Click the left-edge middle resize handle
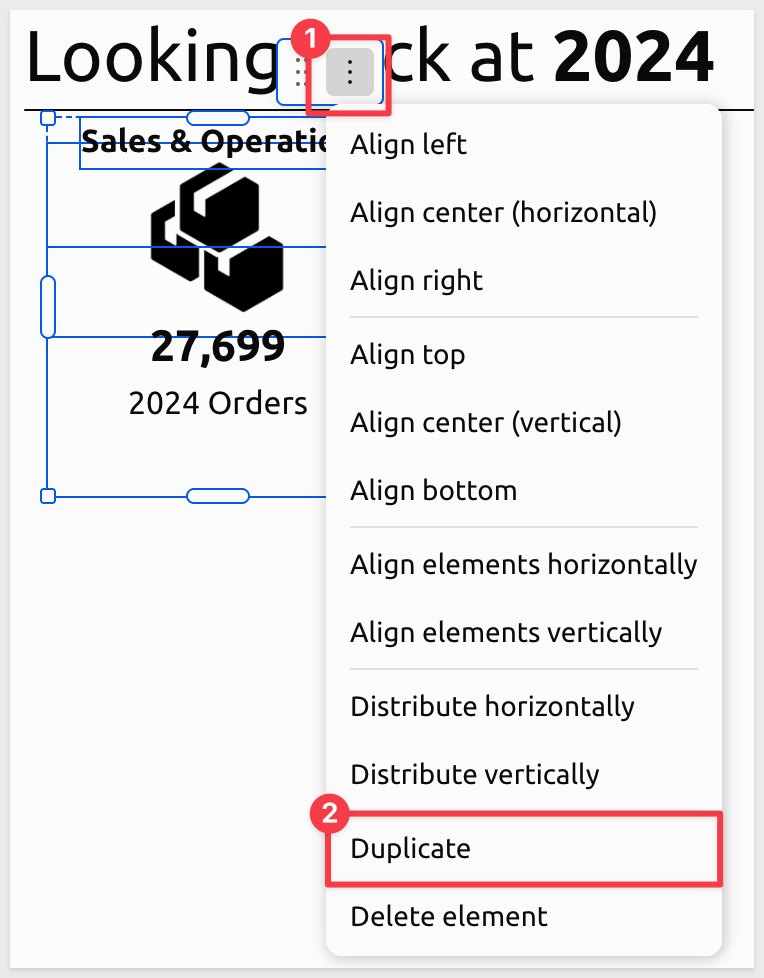Viewport: 764px width, 978px height. (x=47, y=307)
